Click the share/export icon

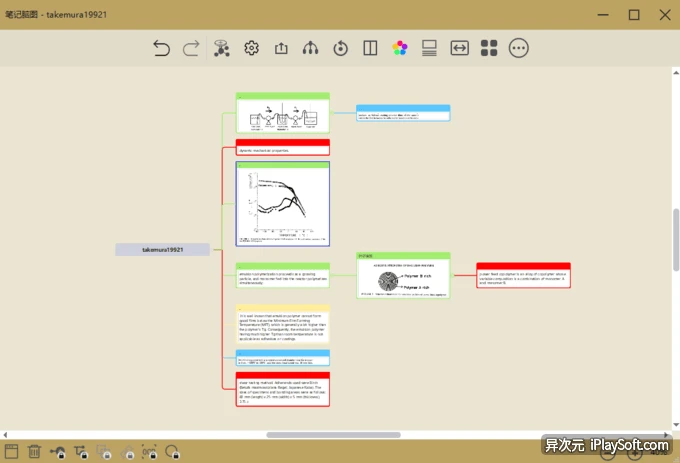pyautogui.click(x=281, y=48)
